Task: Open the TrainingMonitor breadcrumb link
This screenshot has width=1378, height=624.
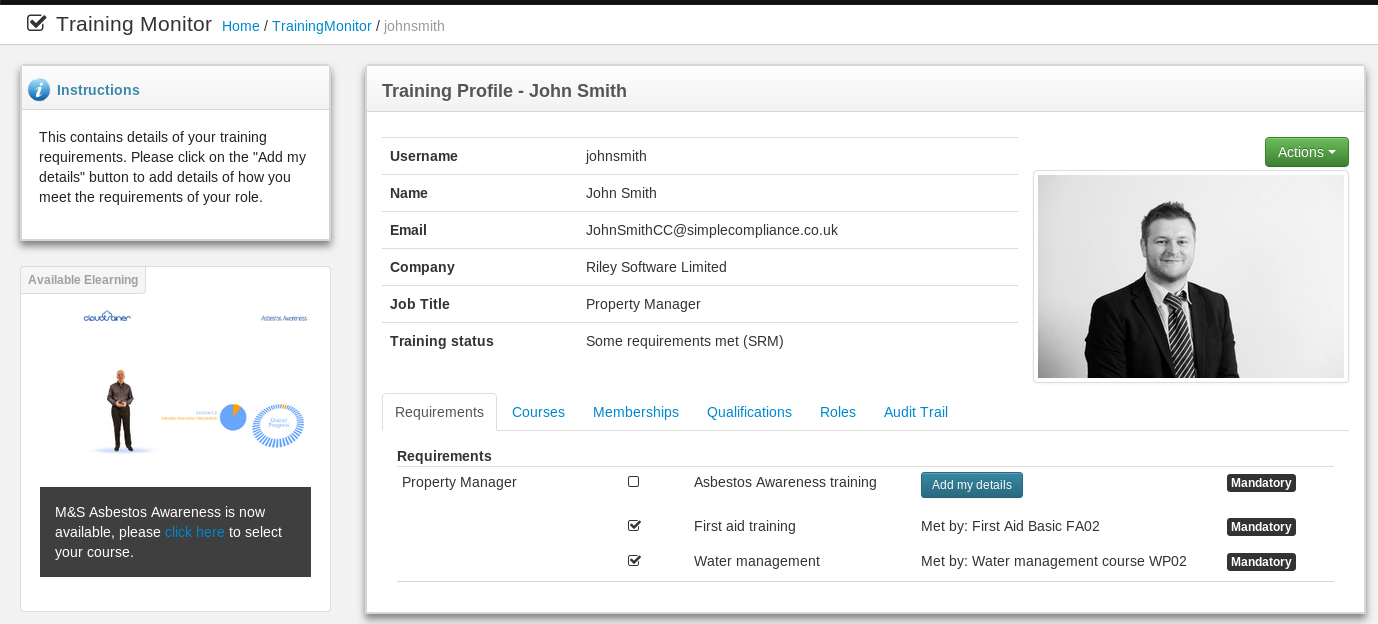Action: (x=321, y=26)
